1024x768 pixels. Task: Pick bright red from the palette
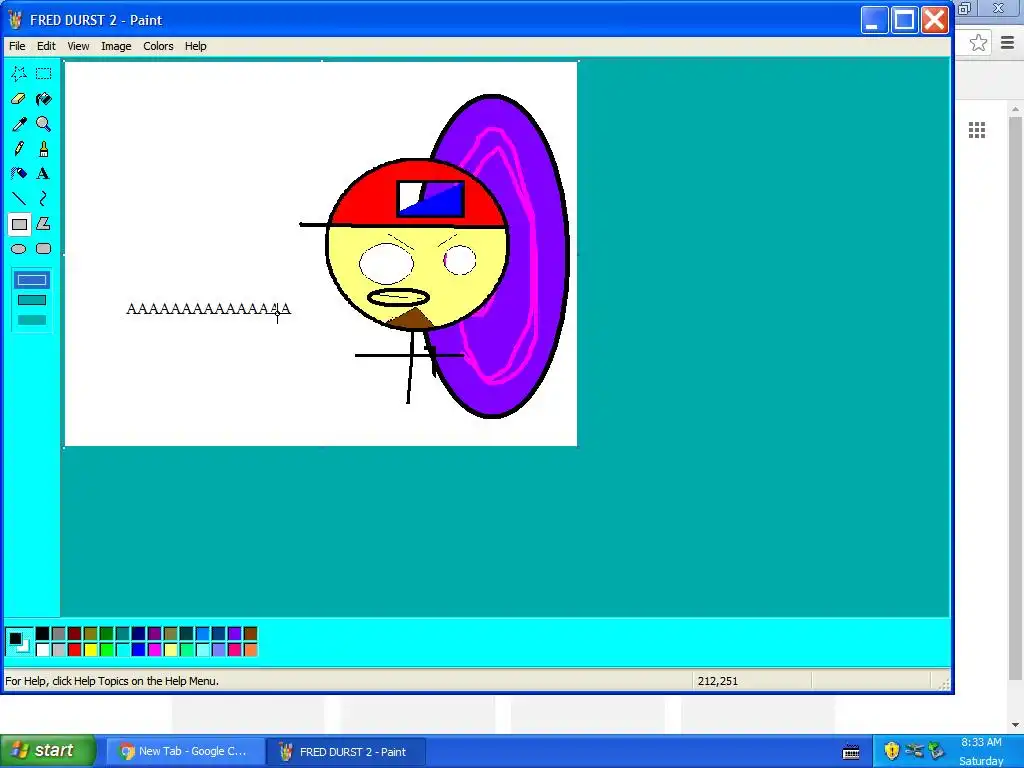[74, 650]
